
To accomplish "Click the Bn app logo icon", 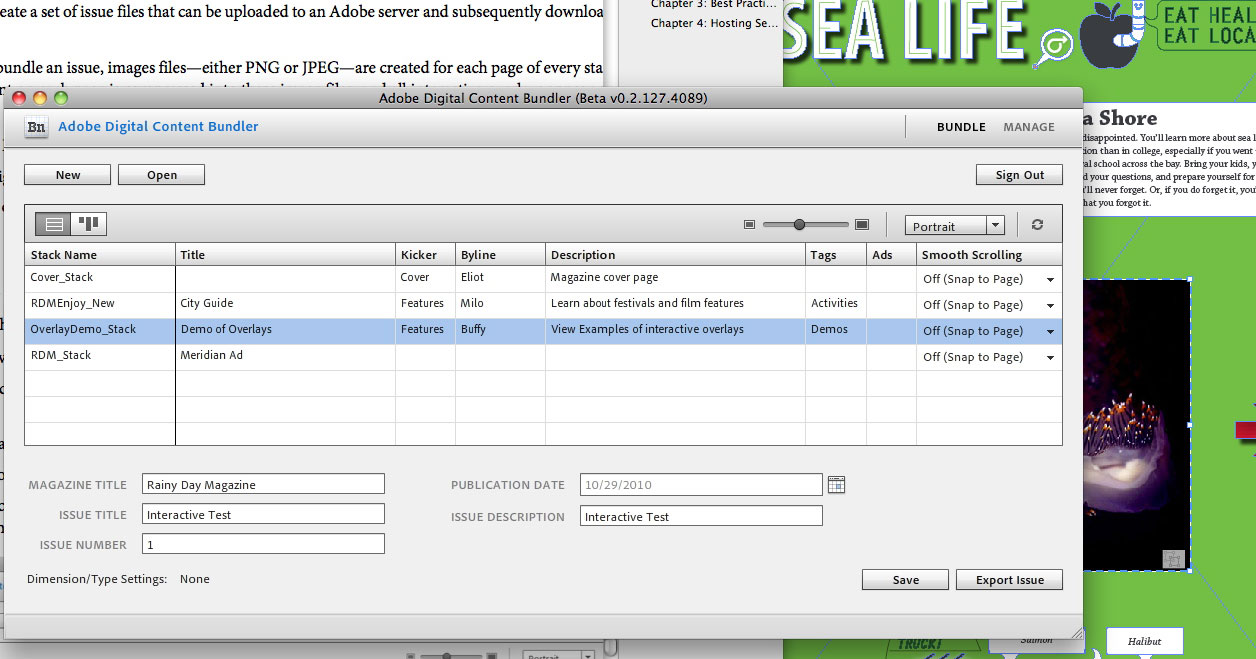I will 36,127.
